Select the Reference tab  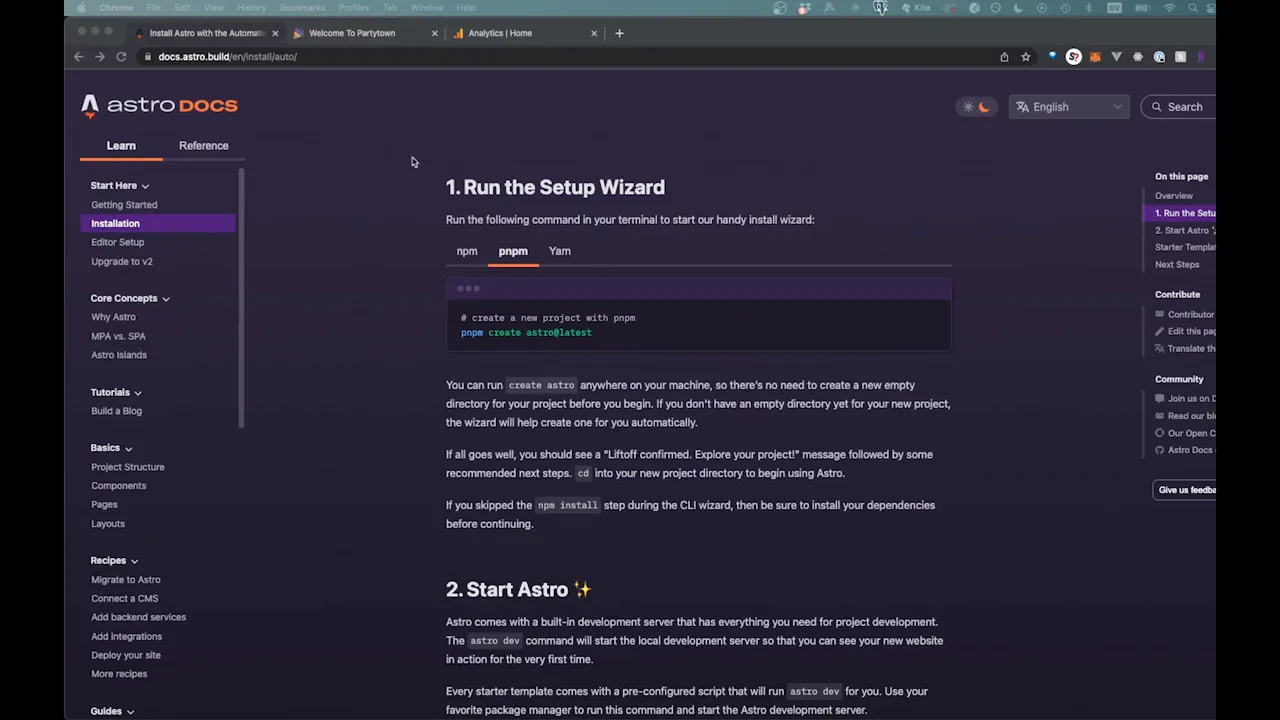coord(203,146)
